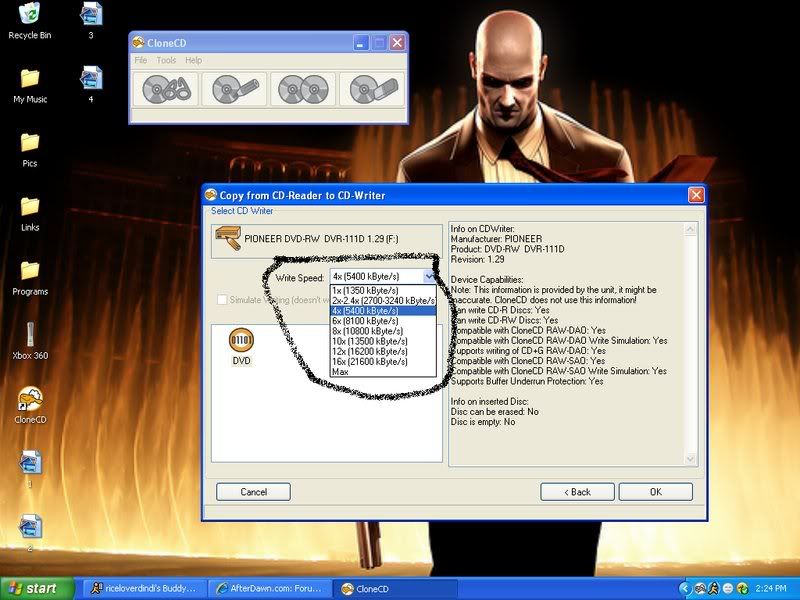Screen dimensions: 800x600
Task: Expand the Write Speed dropdown arrow
Action: tap(429, 277)
